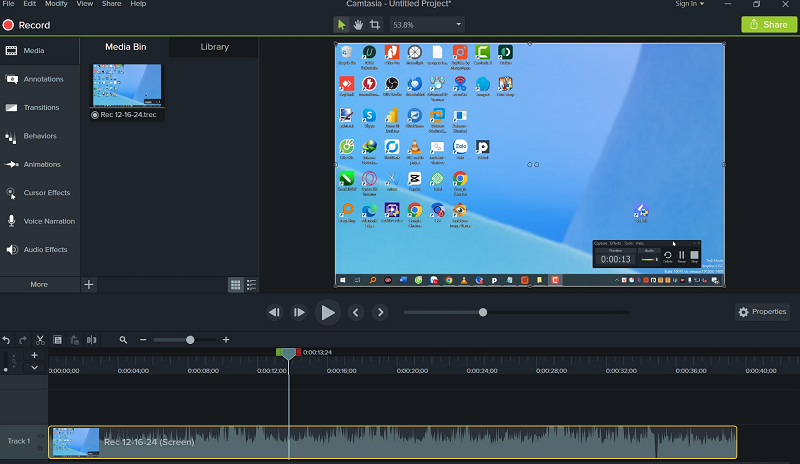Copy the selected clip in the timeline toolbar
The width and height of the screenshot is (800, 464).
[58, 340]
